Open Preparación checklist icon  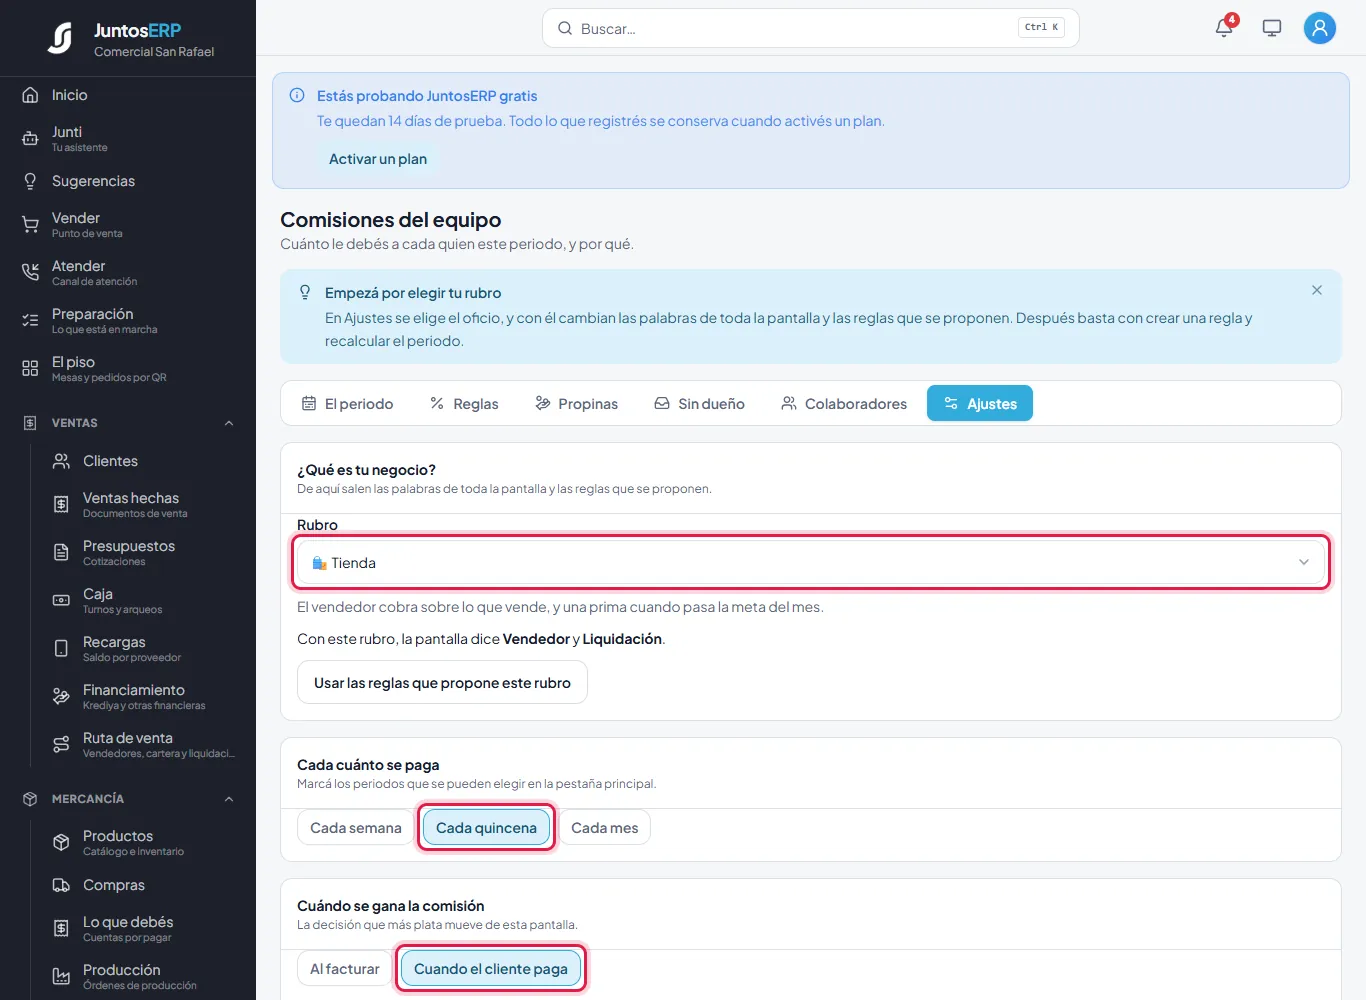30,321
